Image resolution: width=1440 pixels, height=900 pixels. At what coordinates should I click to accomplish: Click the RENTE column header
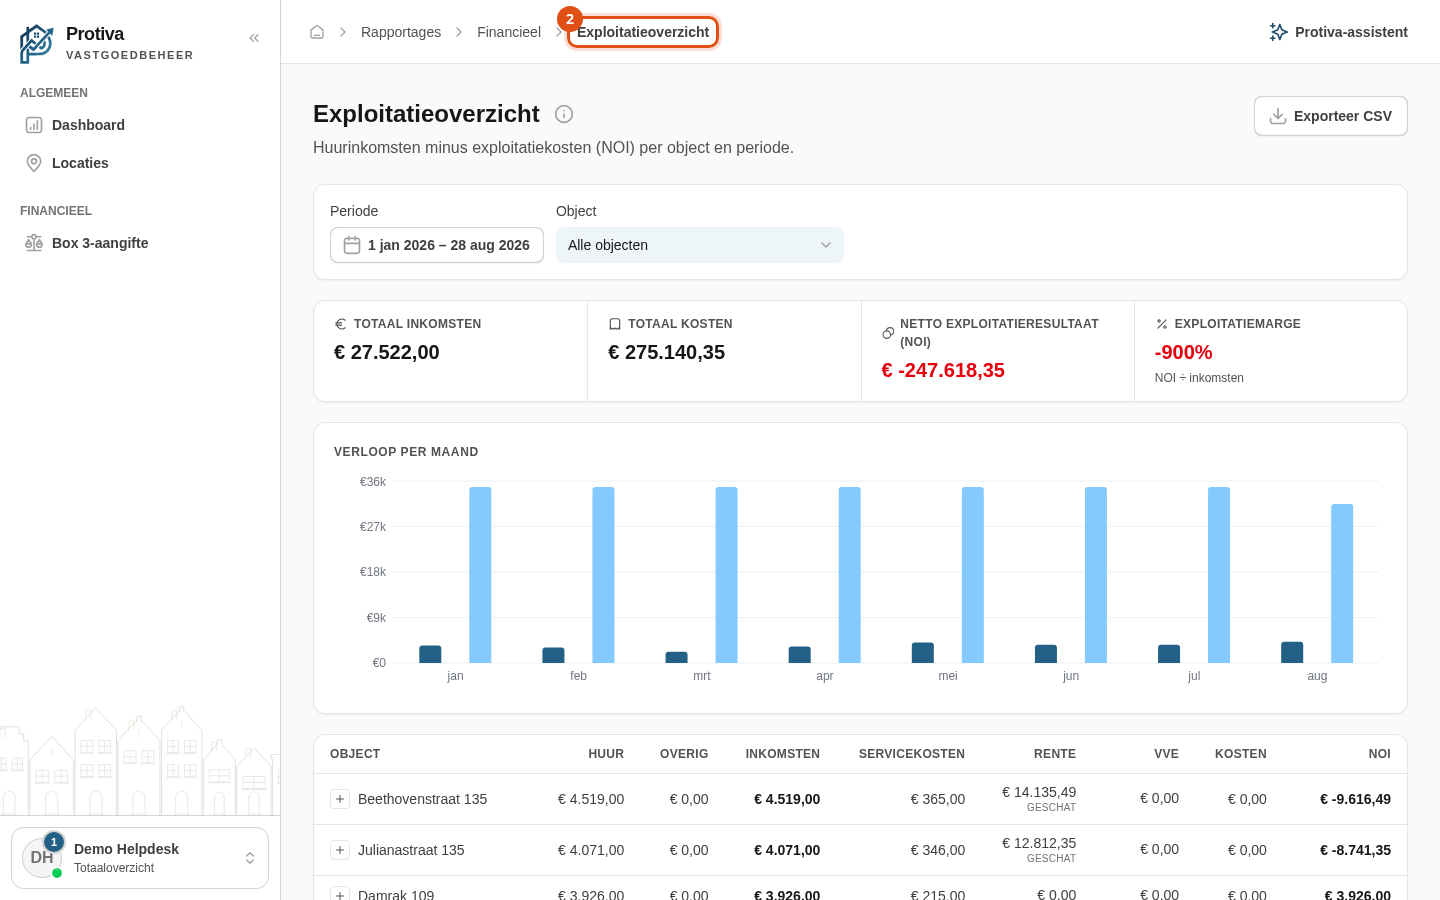(x=1055, y=754)
